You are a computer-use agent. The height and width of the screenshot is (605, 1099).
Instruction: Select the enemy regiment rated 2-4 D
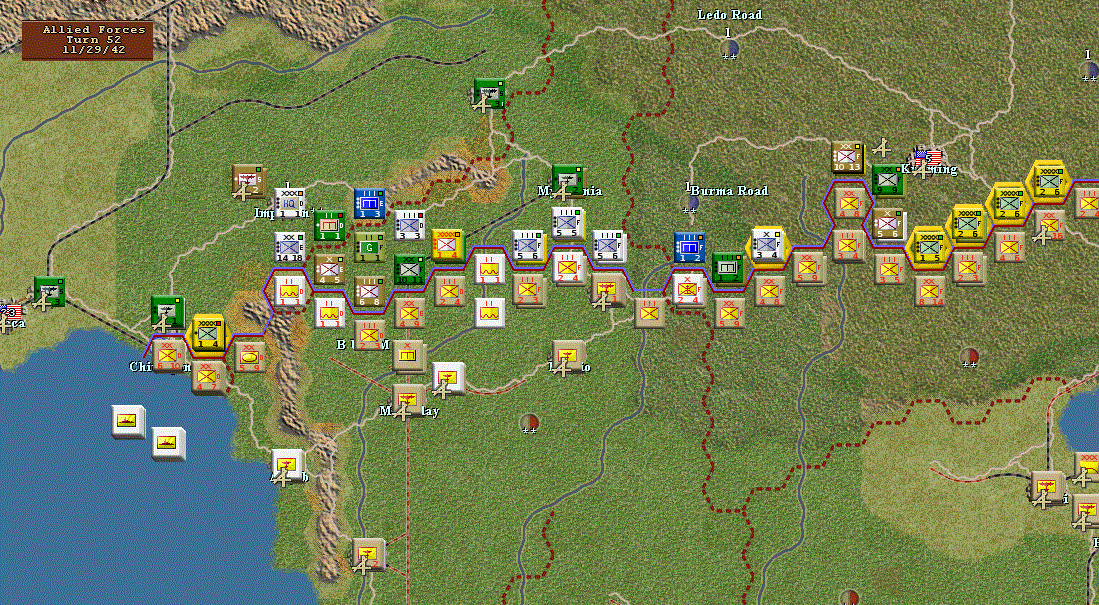pos(449,291)
